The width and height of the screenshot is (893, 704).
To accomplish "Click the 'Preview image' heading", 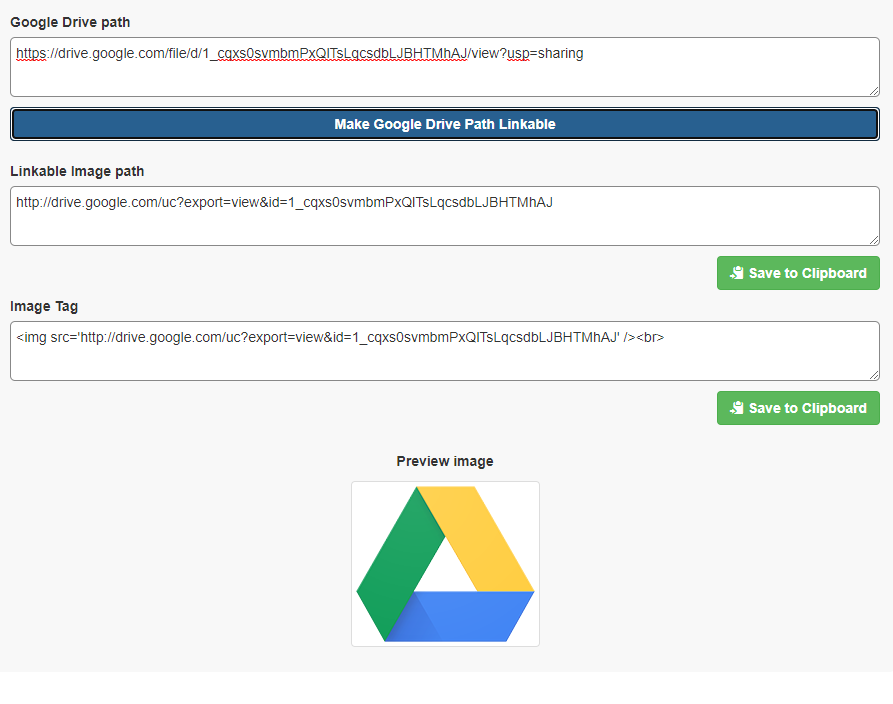I will [445, 461].
